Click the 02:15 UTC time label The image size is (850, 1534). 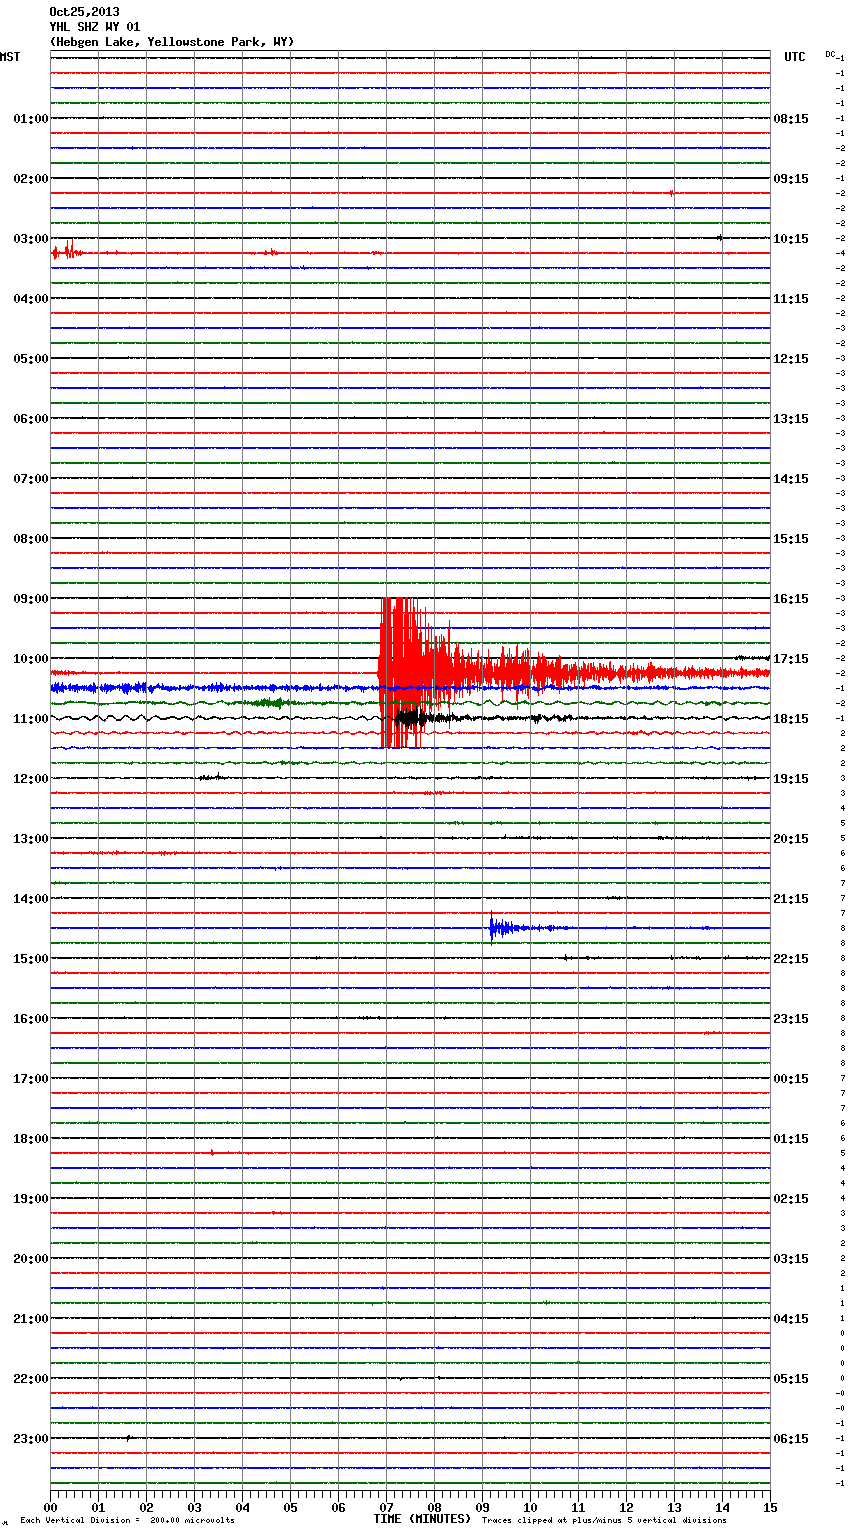pos(791,1199)
